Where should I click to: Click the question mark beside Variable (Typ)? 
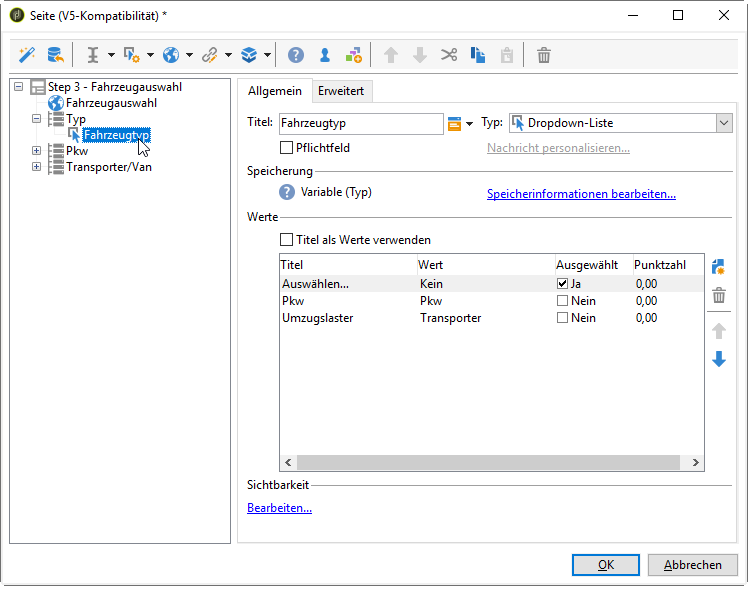(x=287, y=193)
